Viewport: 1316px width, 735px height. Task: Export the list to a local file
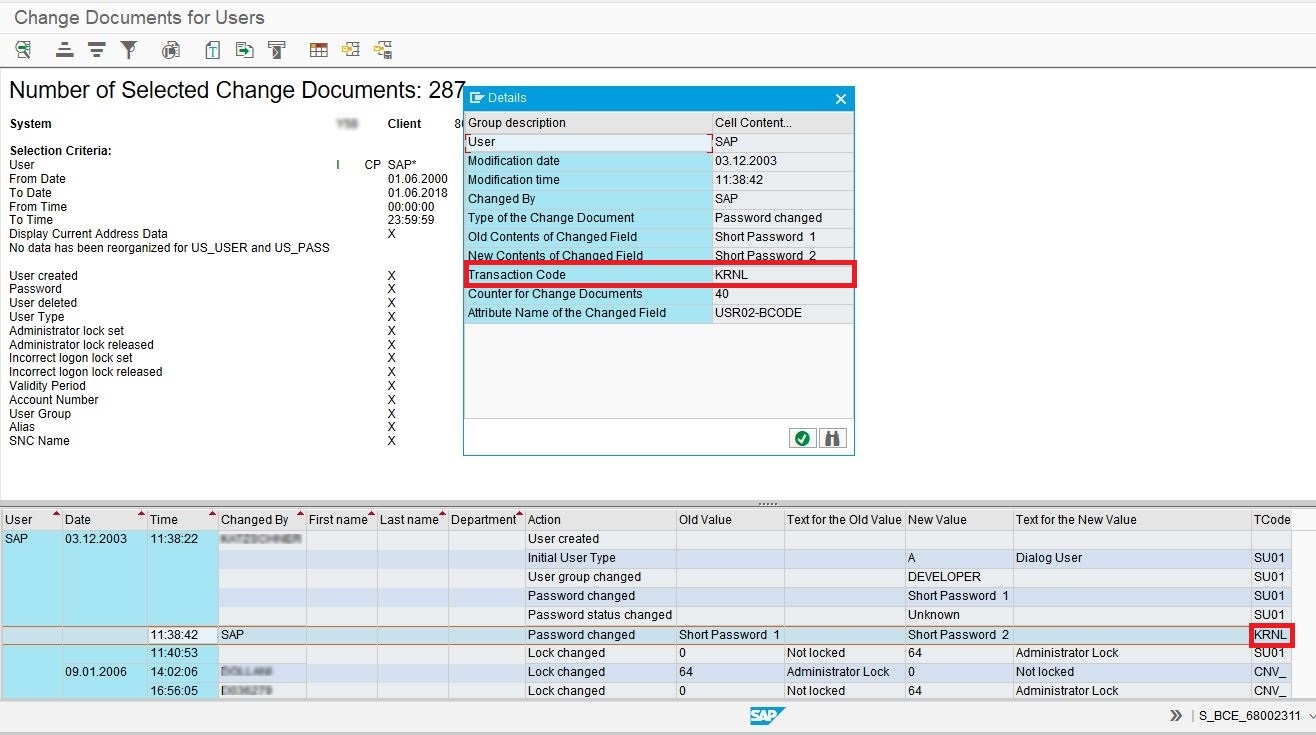(245, 49)
